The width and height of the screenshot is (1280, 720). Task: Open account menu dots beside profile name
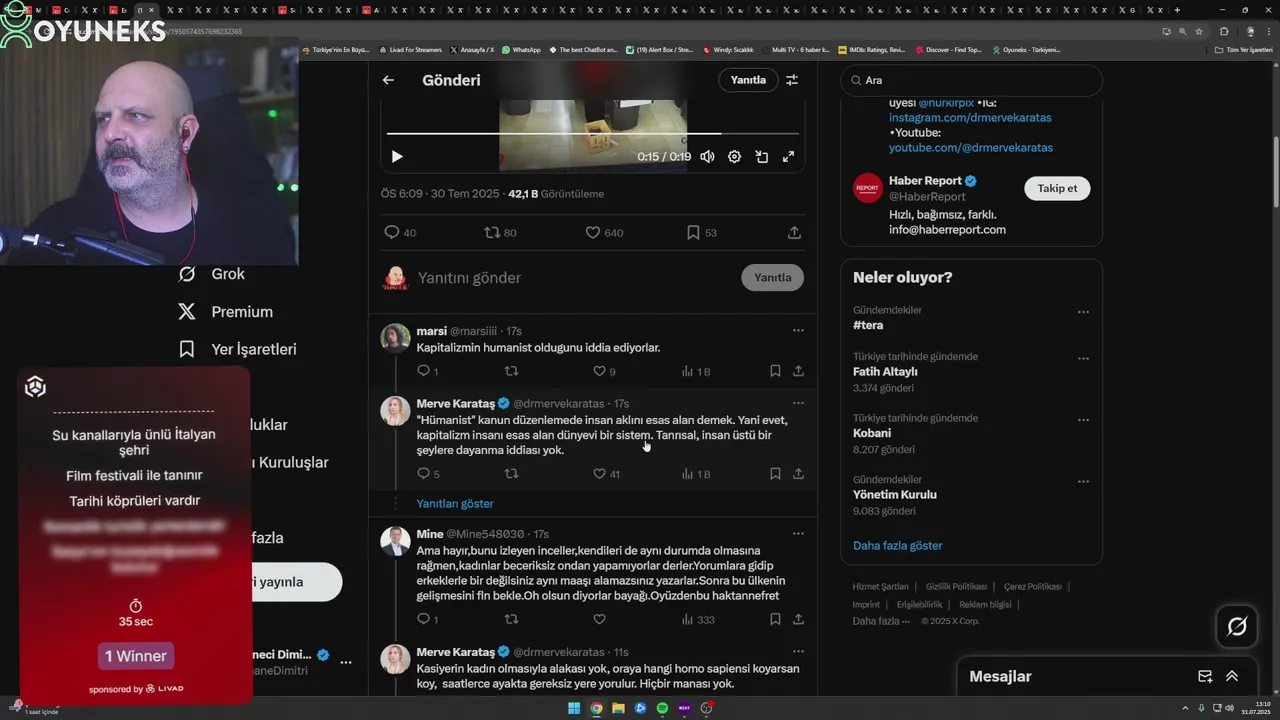click(345, 662)
